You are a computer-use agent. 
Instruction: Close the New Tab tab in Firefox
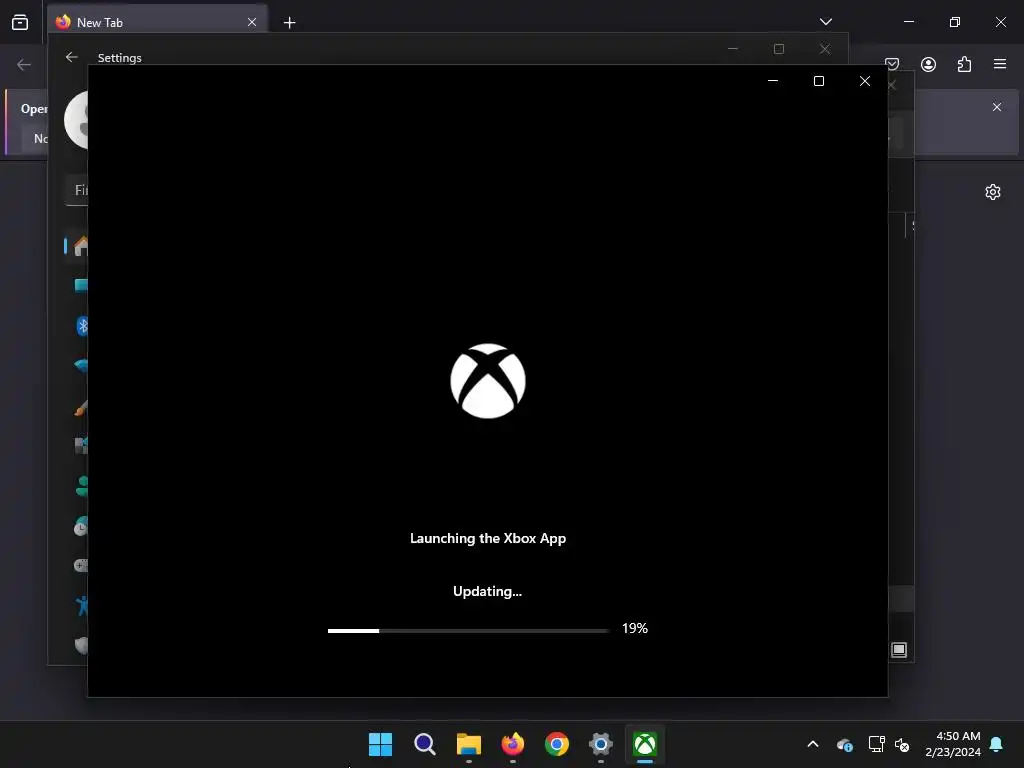(x=252, y=22)
